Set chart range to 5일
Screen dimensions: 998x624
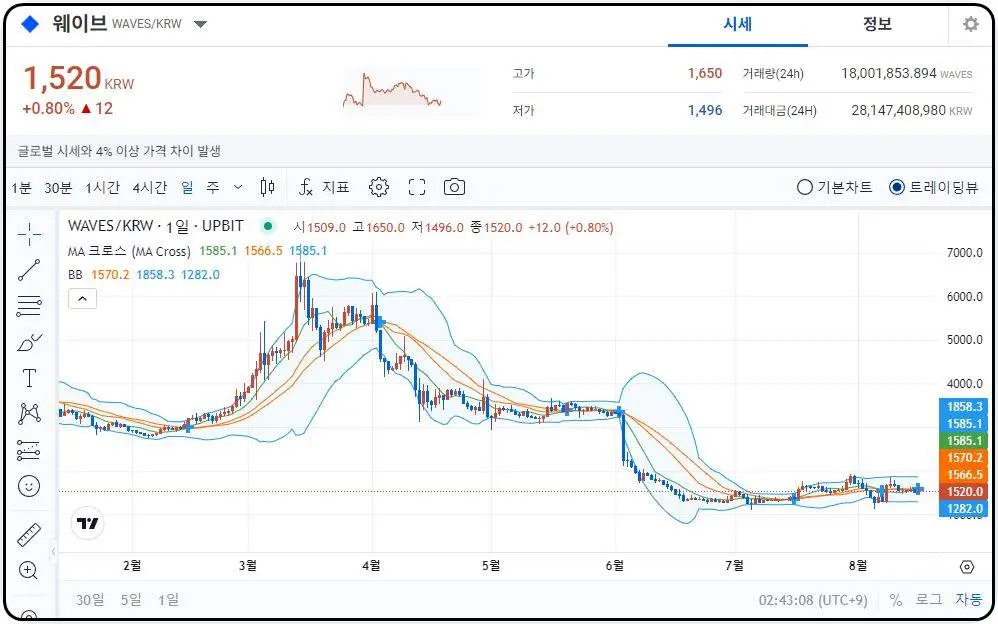(x=132, y=600)
